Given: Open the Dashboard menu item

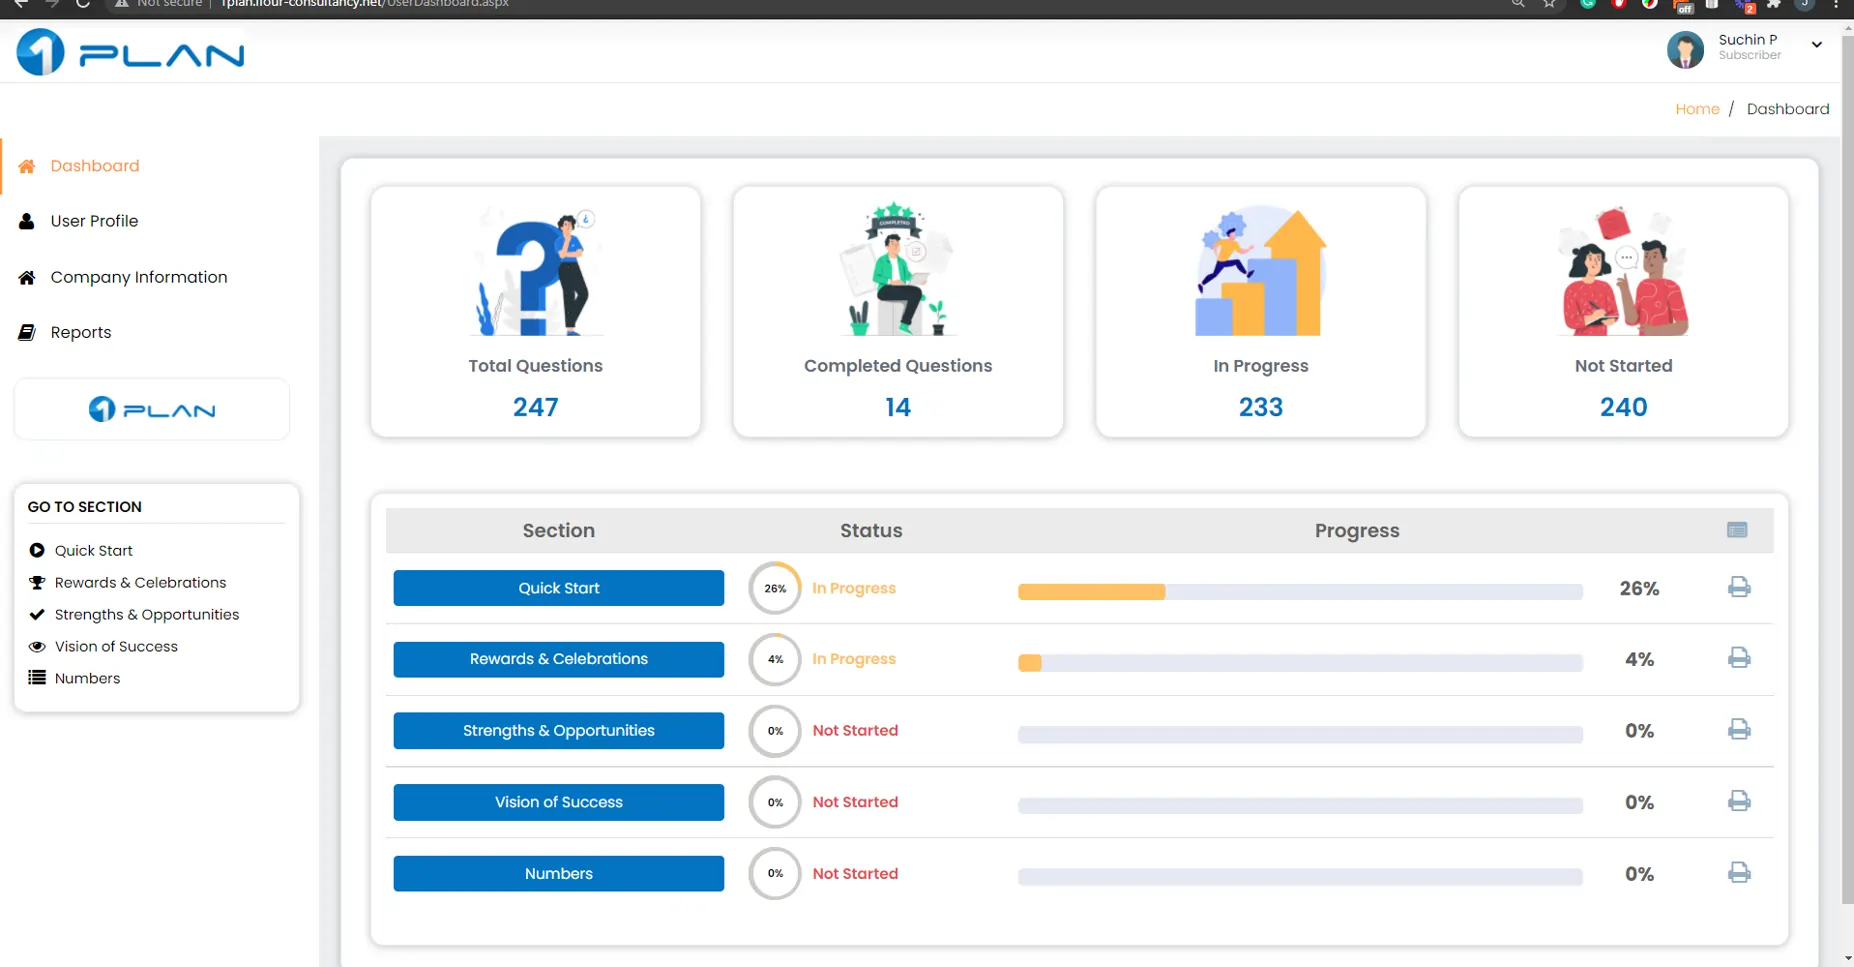Looking at the screenshot, I should 95,166.
